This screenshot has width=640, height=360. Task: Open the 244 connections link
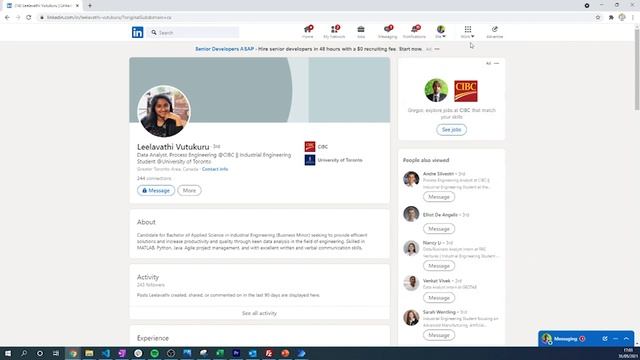154,178
